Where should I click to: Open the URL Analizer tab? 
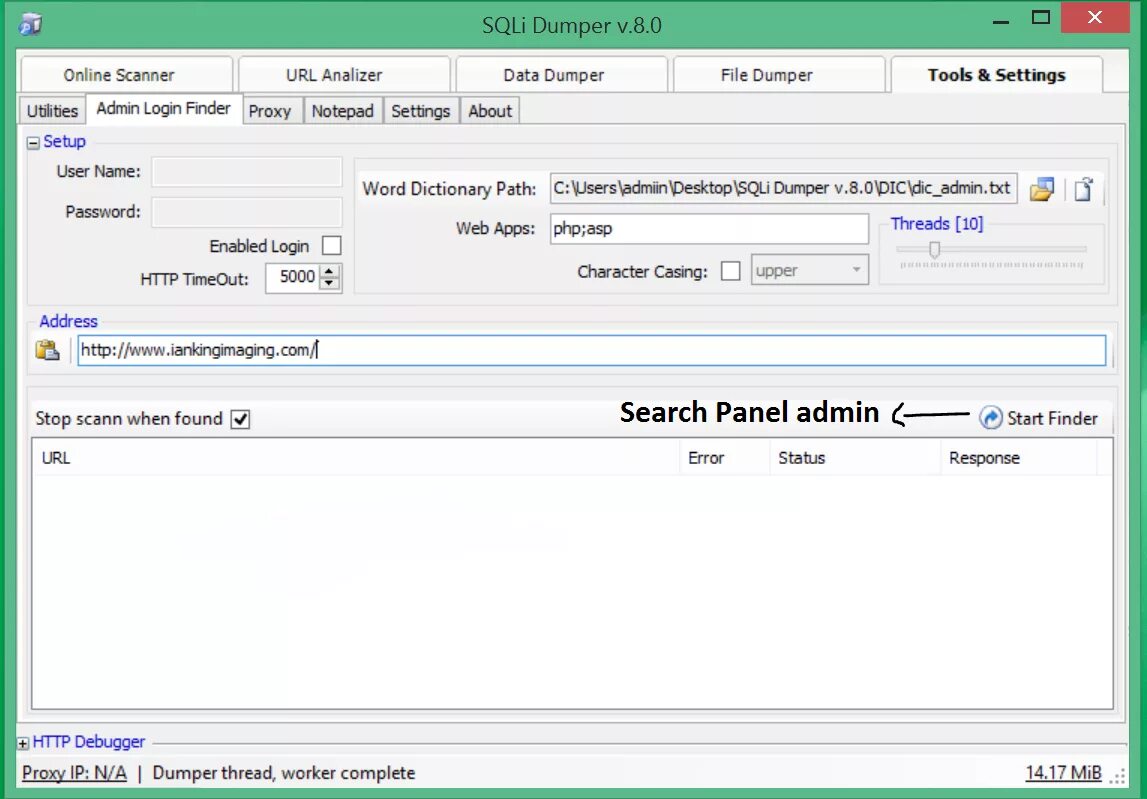pyautogui.click(x=344, y=75)
